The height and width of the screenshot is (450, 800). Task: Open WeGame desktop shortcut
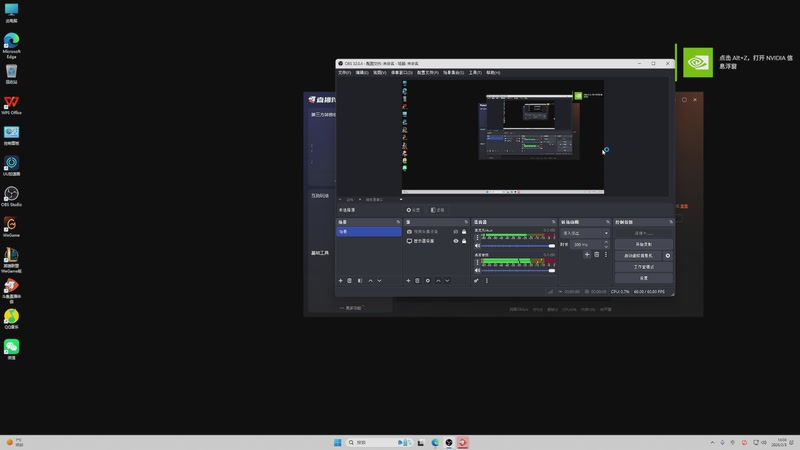11,227
